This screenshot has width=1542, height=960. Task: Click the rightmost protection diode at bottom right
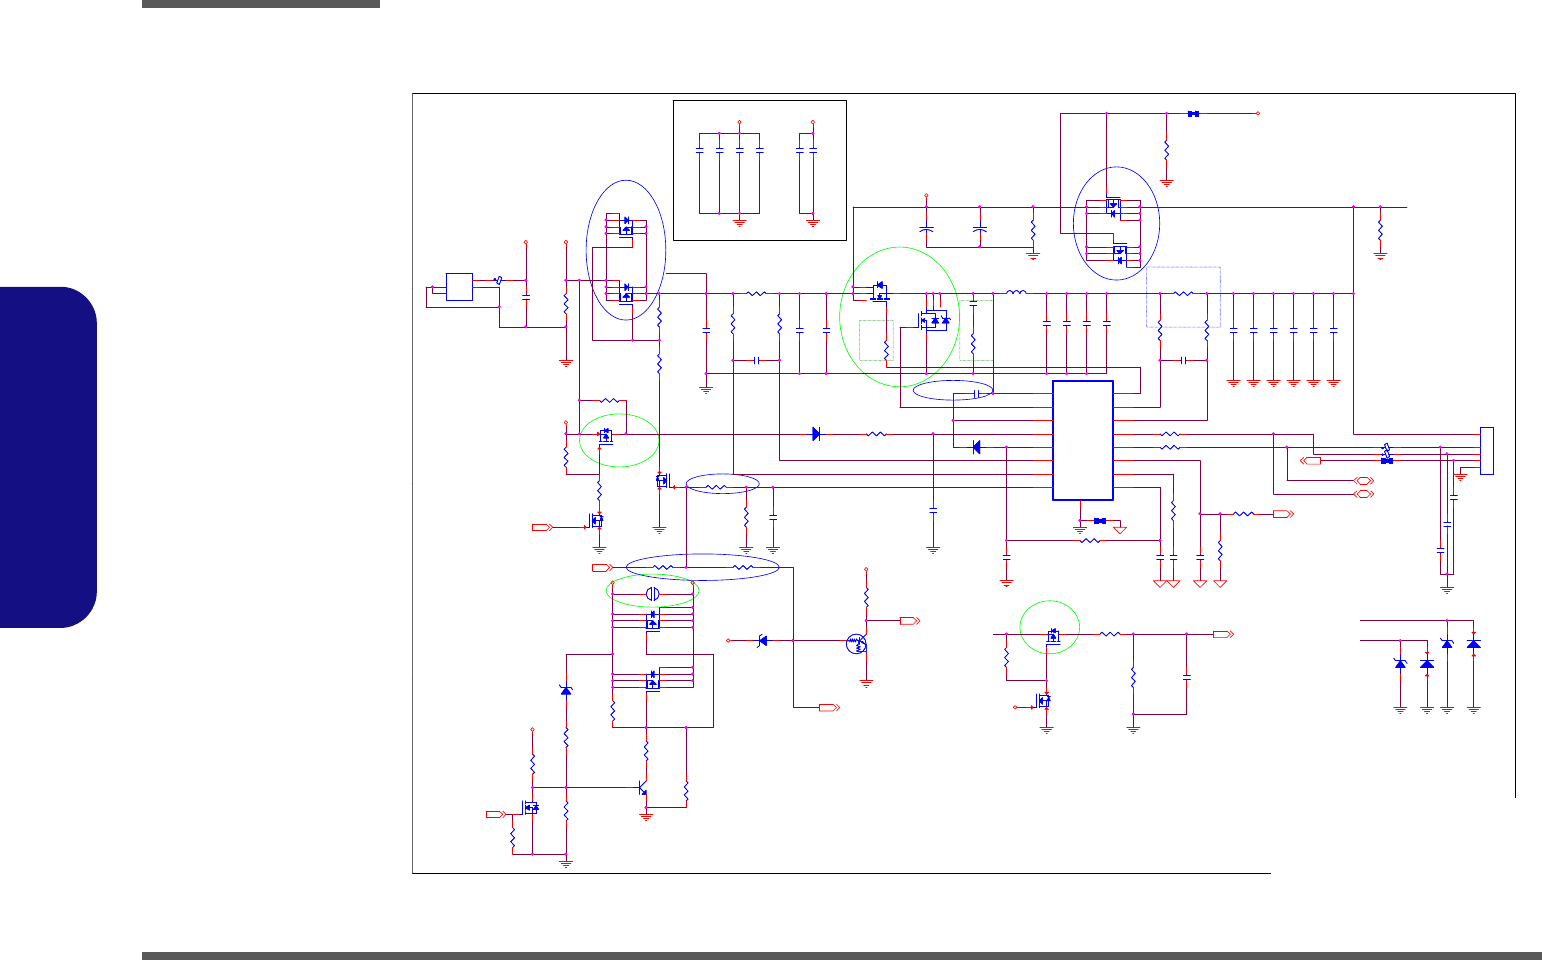(1473, 643)
